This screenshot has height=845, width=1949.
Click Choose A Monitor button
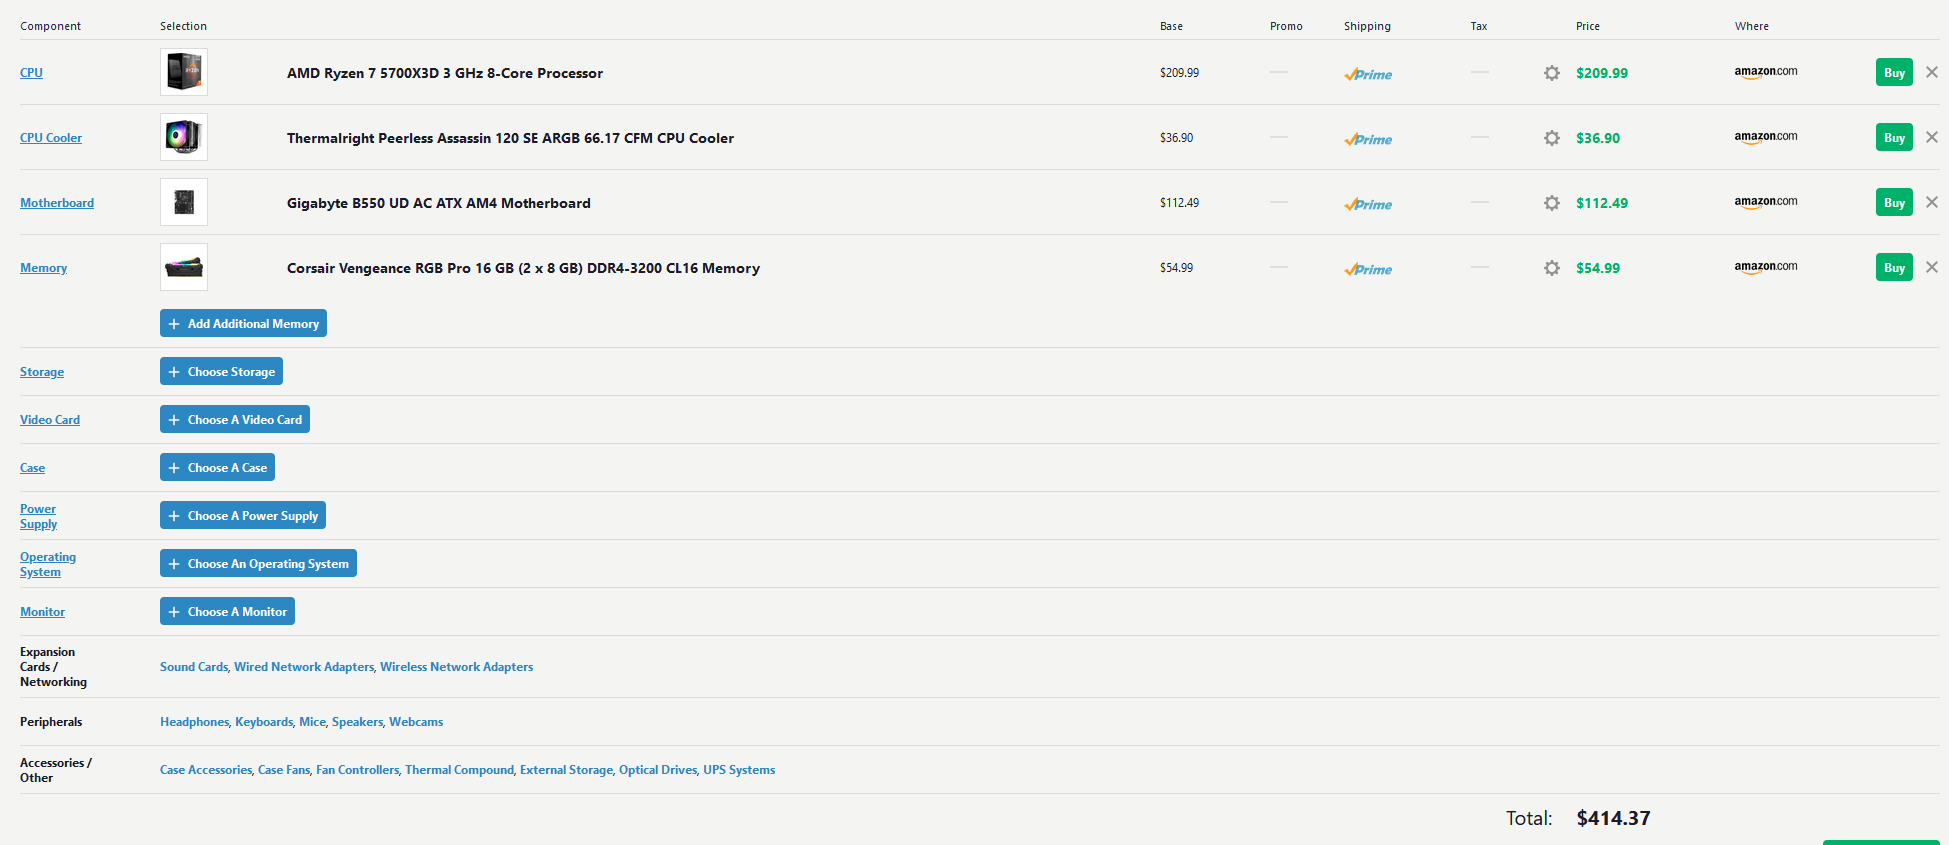click(x=227, y=611)
